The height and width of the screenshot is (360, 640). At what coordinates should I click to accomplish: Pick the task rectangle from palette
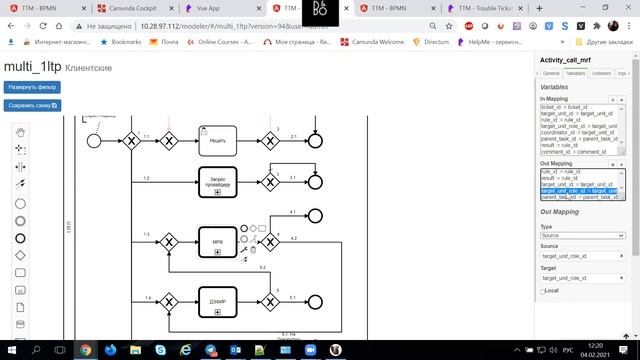pyautogui.click(x=20, y=273)
